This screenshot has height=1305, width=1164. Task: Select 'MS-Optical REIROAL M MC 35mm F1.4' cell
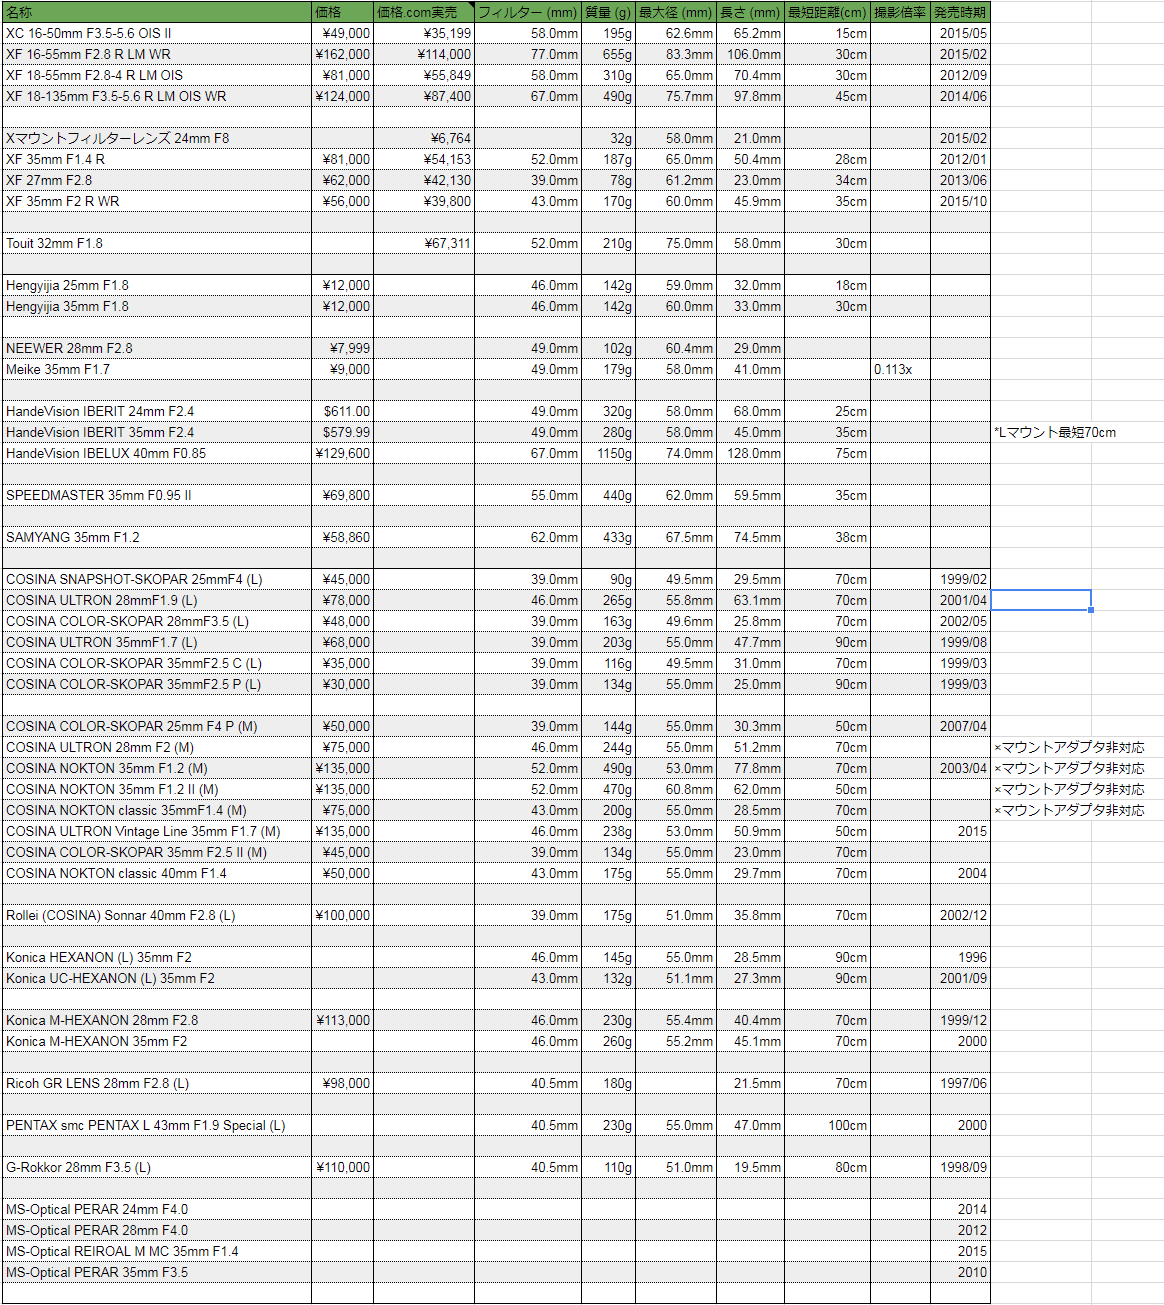pyautogui.click(x=157, y=1251)
